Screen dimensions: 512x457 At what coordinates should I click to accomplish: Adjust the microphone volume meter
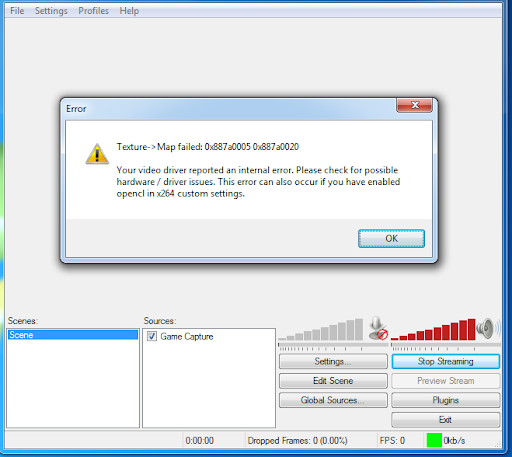(x=321, y=330)
